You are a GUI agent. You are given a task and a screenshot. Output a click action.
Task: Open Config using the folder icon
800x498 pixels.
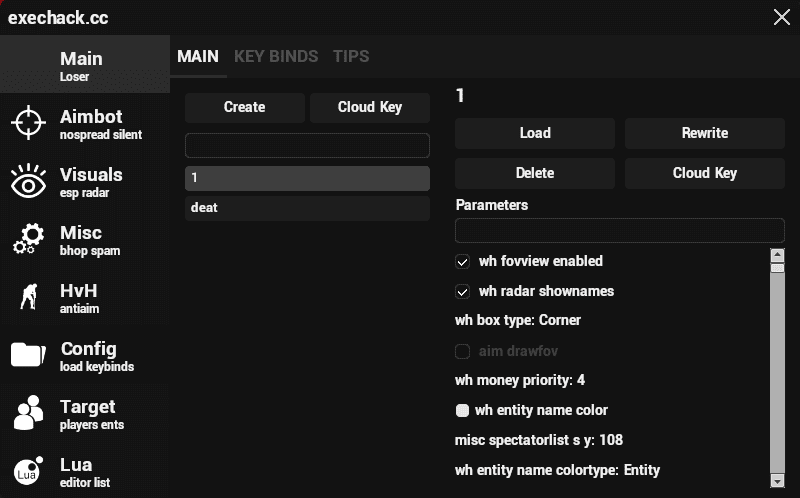(28, 355)
